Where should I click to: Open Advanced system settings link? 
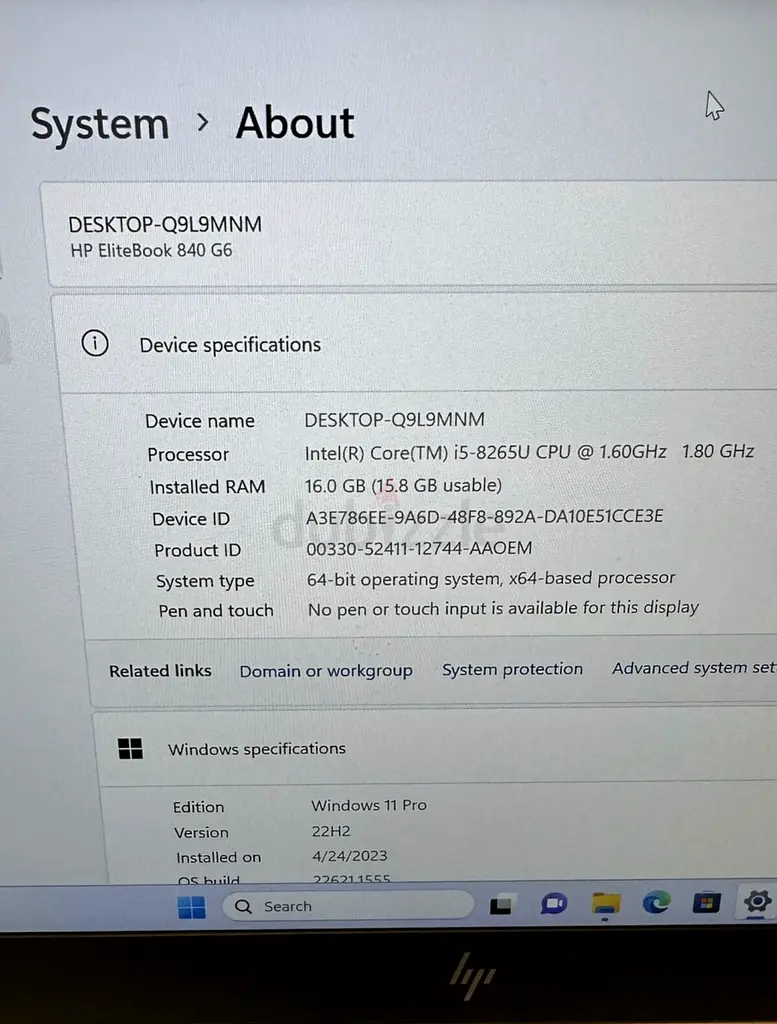[694, 668]
